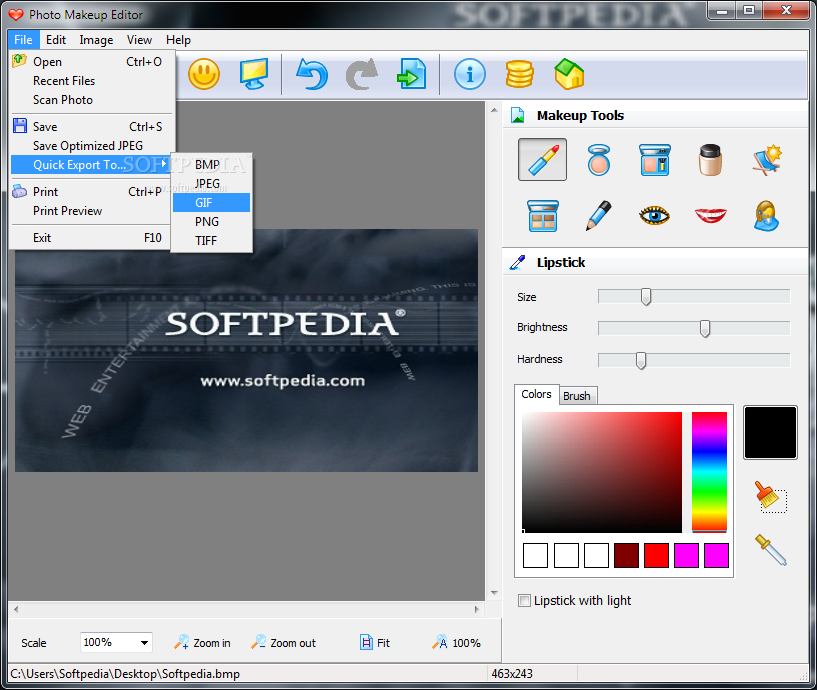Open the Scale percentage dropdown
The image size is (817, 690).
144,643
